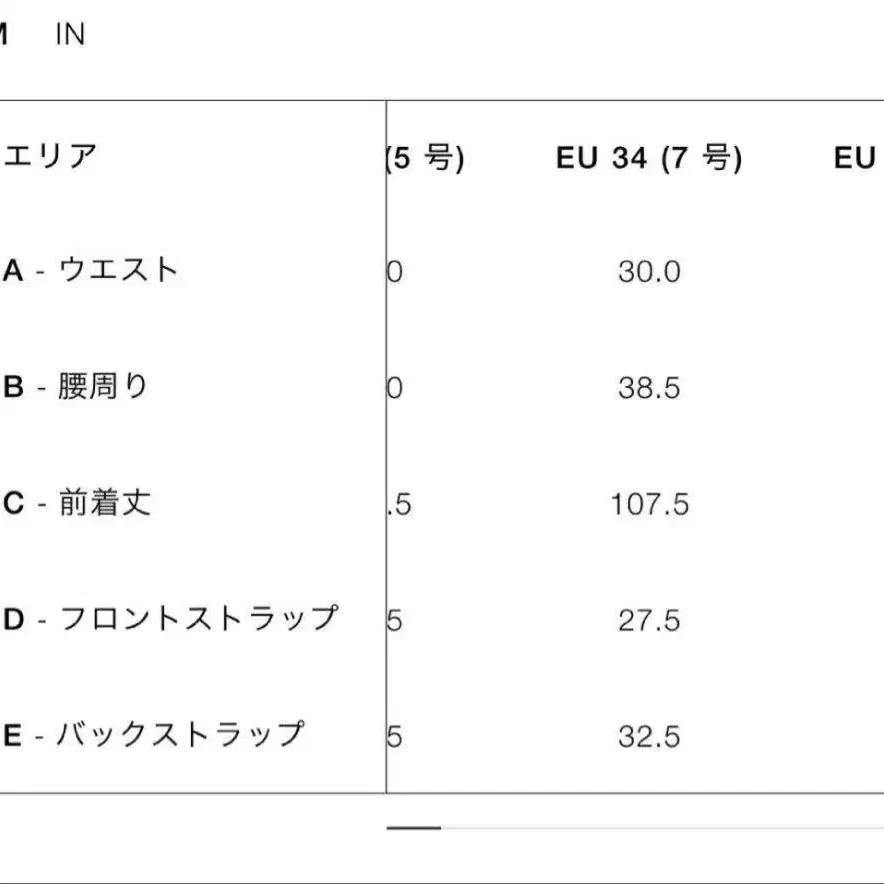The height and width of the screenshot is (884, 884).
Task: Click the エリア column header
Action: 51,157
